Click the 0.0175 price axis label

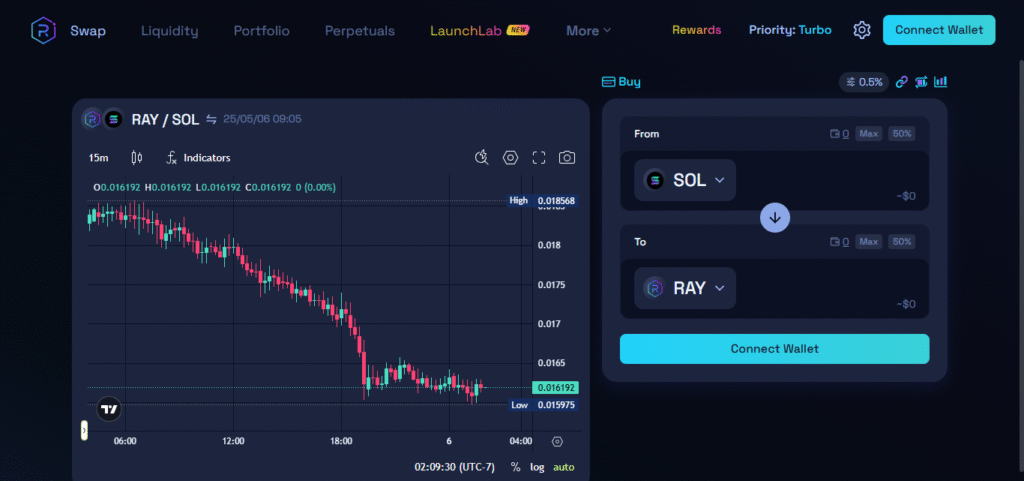tap(551, 285)
